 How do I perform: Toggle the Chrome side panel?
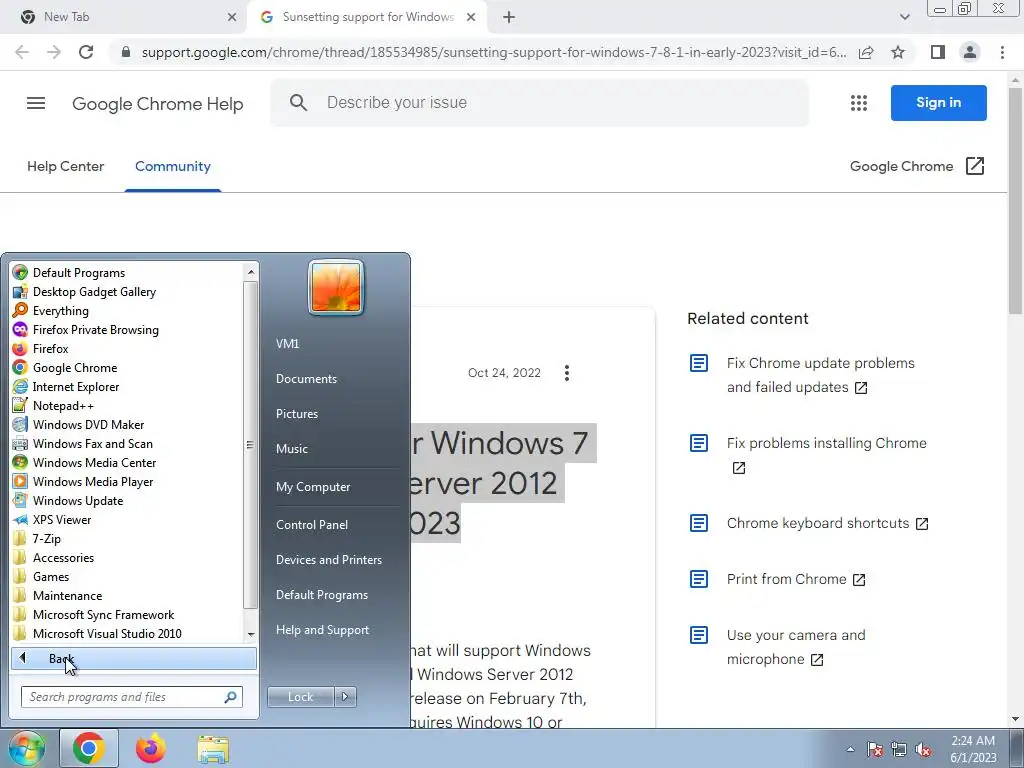click(x=938, y=52)
